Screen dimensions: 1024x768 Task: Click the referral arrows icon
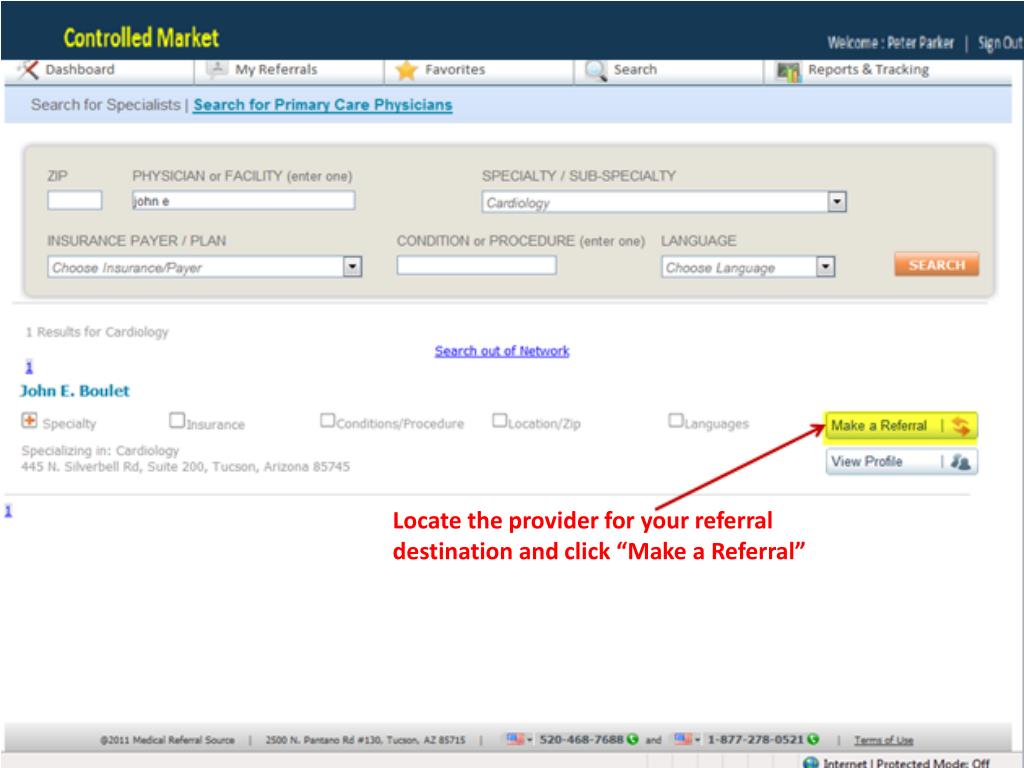pyautogui.click(x=961, y=426)
